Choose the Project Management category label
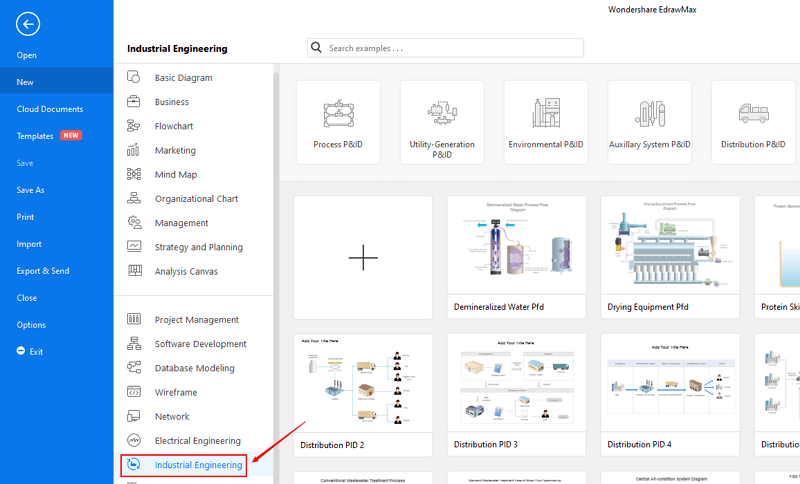This screenshot has height=484, width=800. click(x=197, y=320)
